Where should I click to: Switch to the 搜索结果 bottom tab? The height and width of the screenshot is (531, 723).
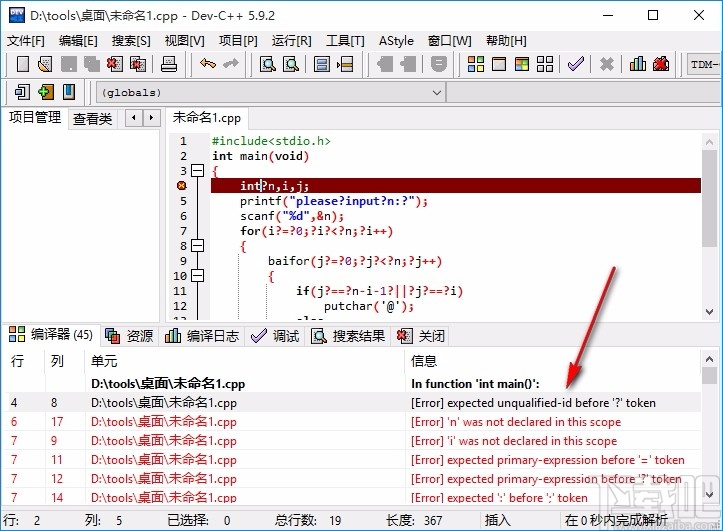click(x=348, y=336)
